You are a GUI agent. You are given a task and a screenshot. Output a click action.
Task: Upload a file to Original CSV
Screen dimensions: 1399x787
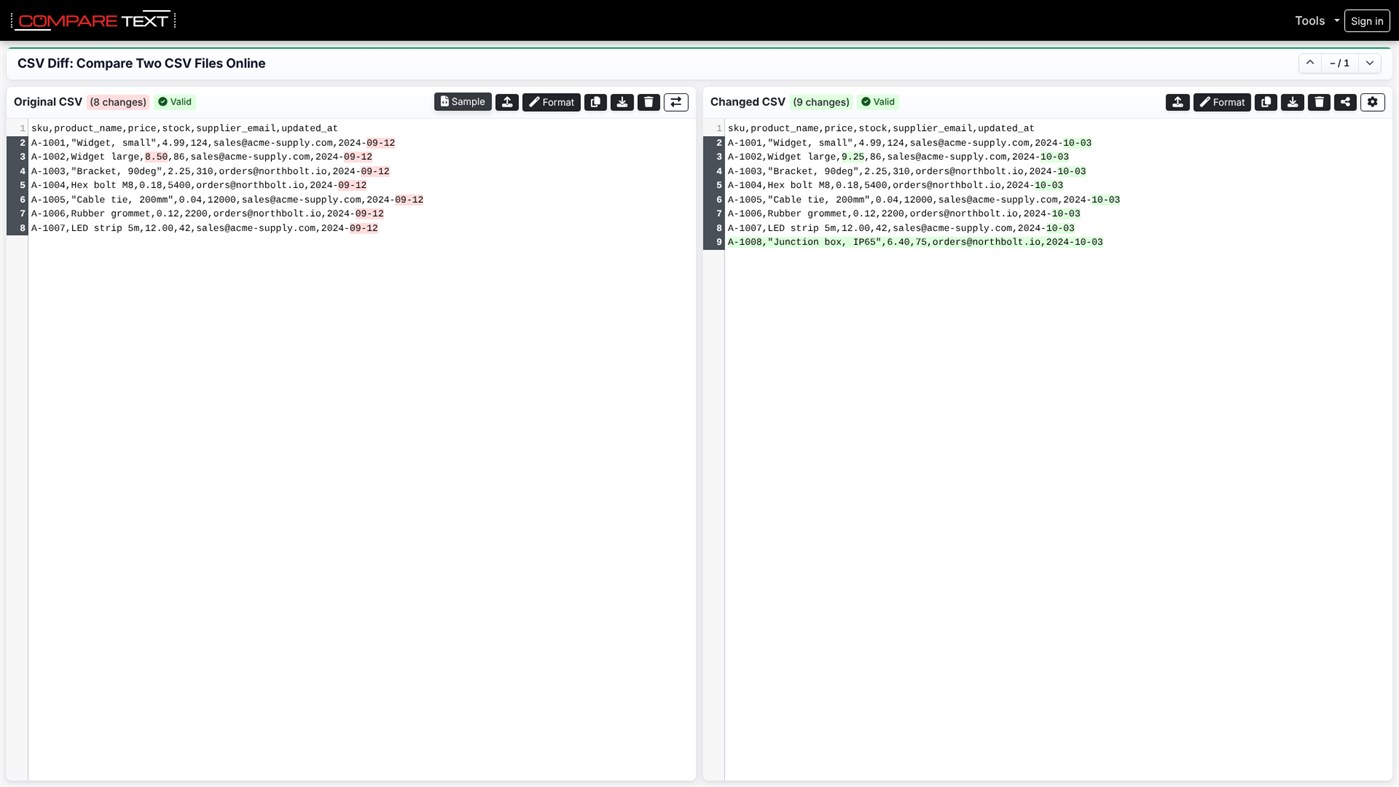(x=507, y=102)
